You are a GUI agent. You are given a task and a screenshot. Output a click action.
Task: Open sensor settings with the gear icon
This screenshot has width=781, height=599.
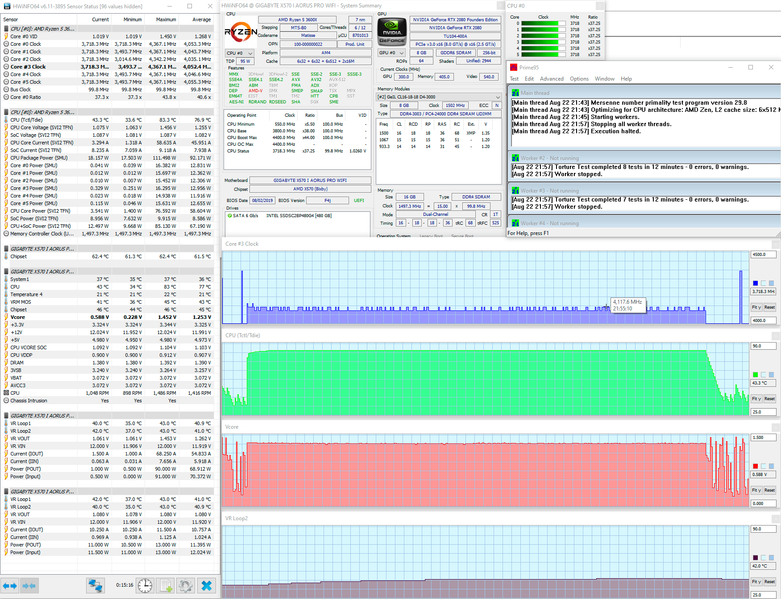[186, 586]
